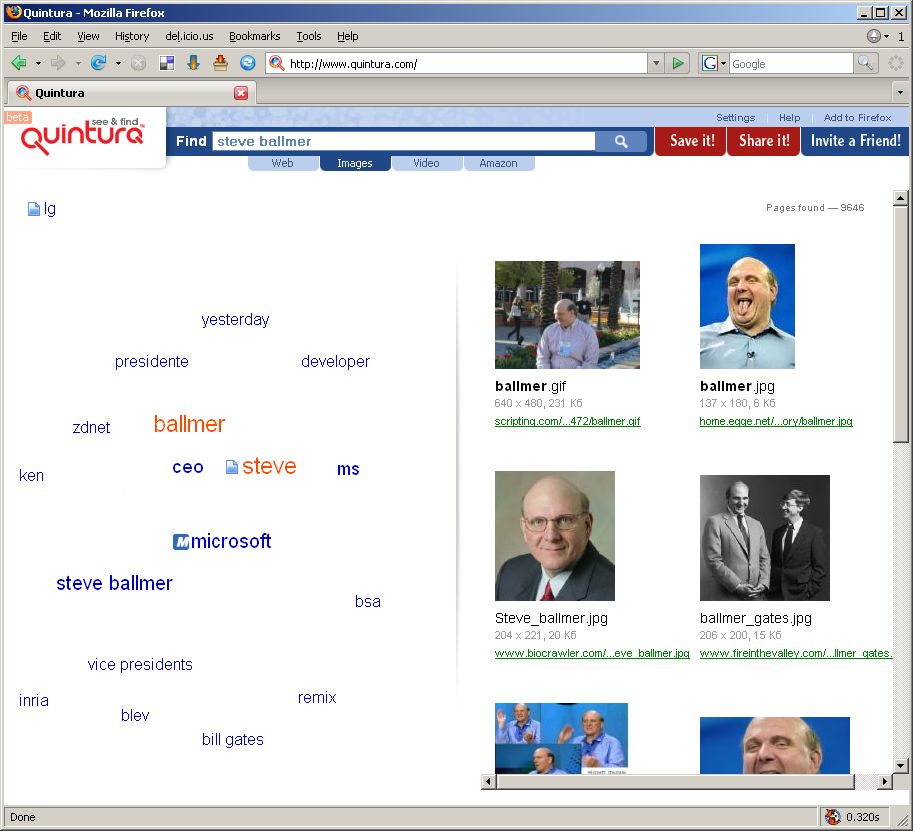Click the Google search engine icon
The image size is (913, 831).
(709, 63)
